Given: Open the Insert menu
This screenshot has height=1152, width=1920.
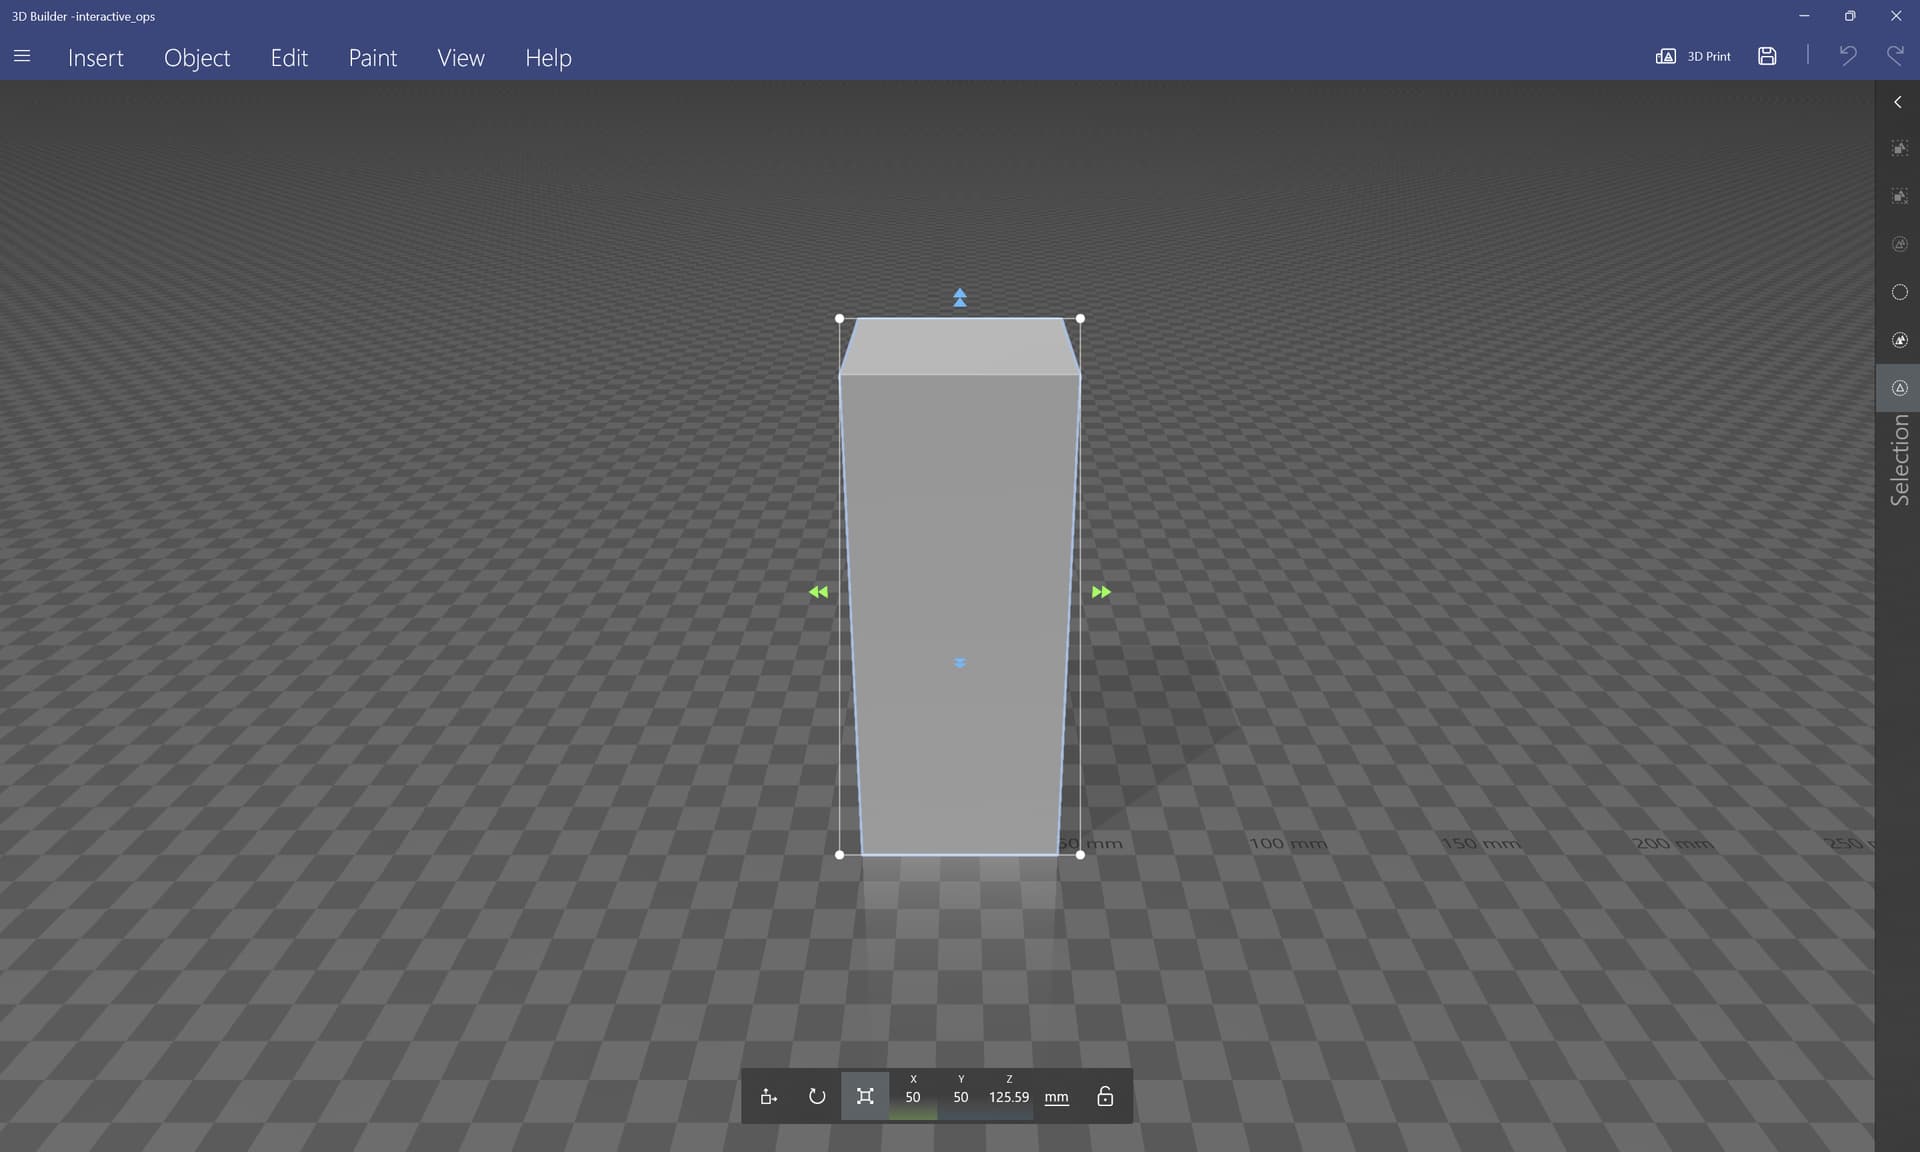Looking at the screenshot, I should click(96, 58).
